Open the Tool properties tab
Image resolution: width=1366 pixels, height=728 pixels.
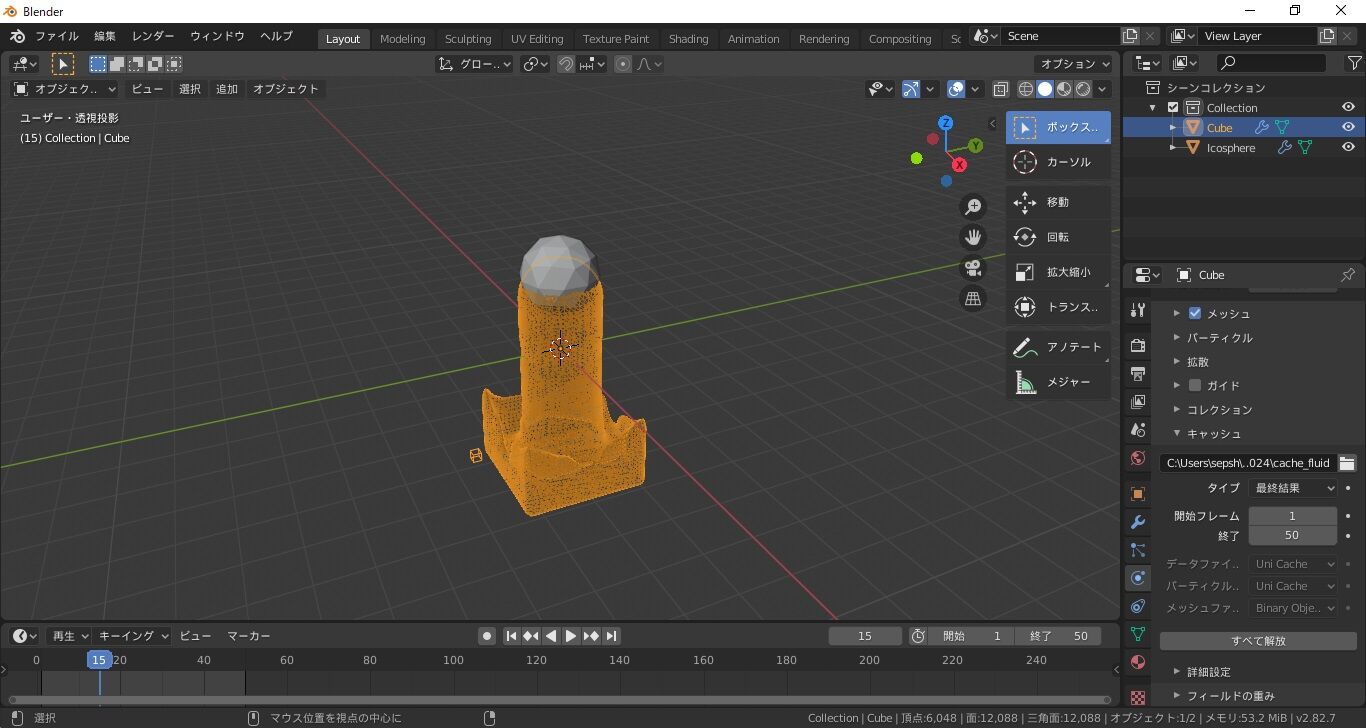coord(1137,310)
